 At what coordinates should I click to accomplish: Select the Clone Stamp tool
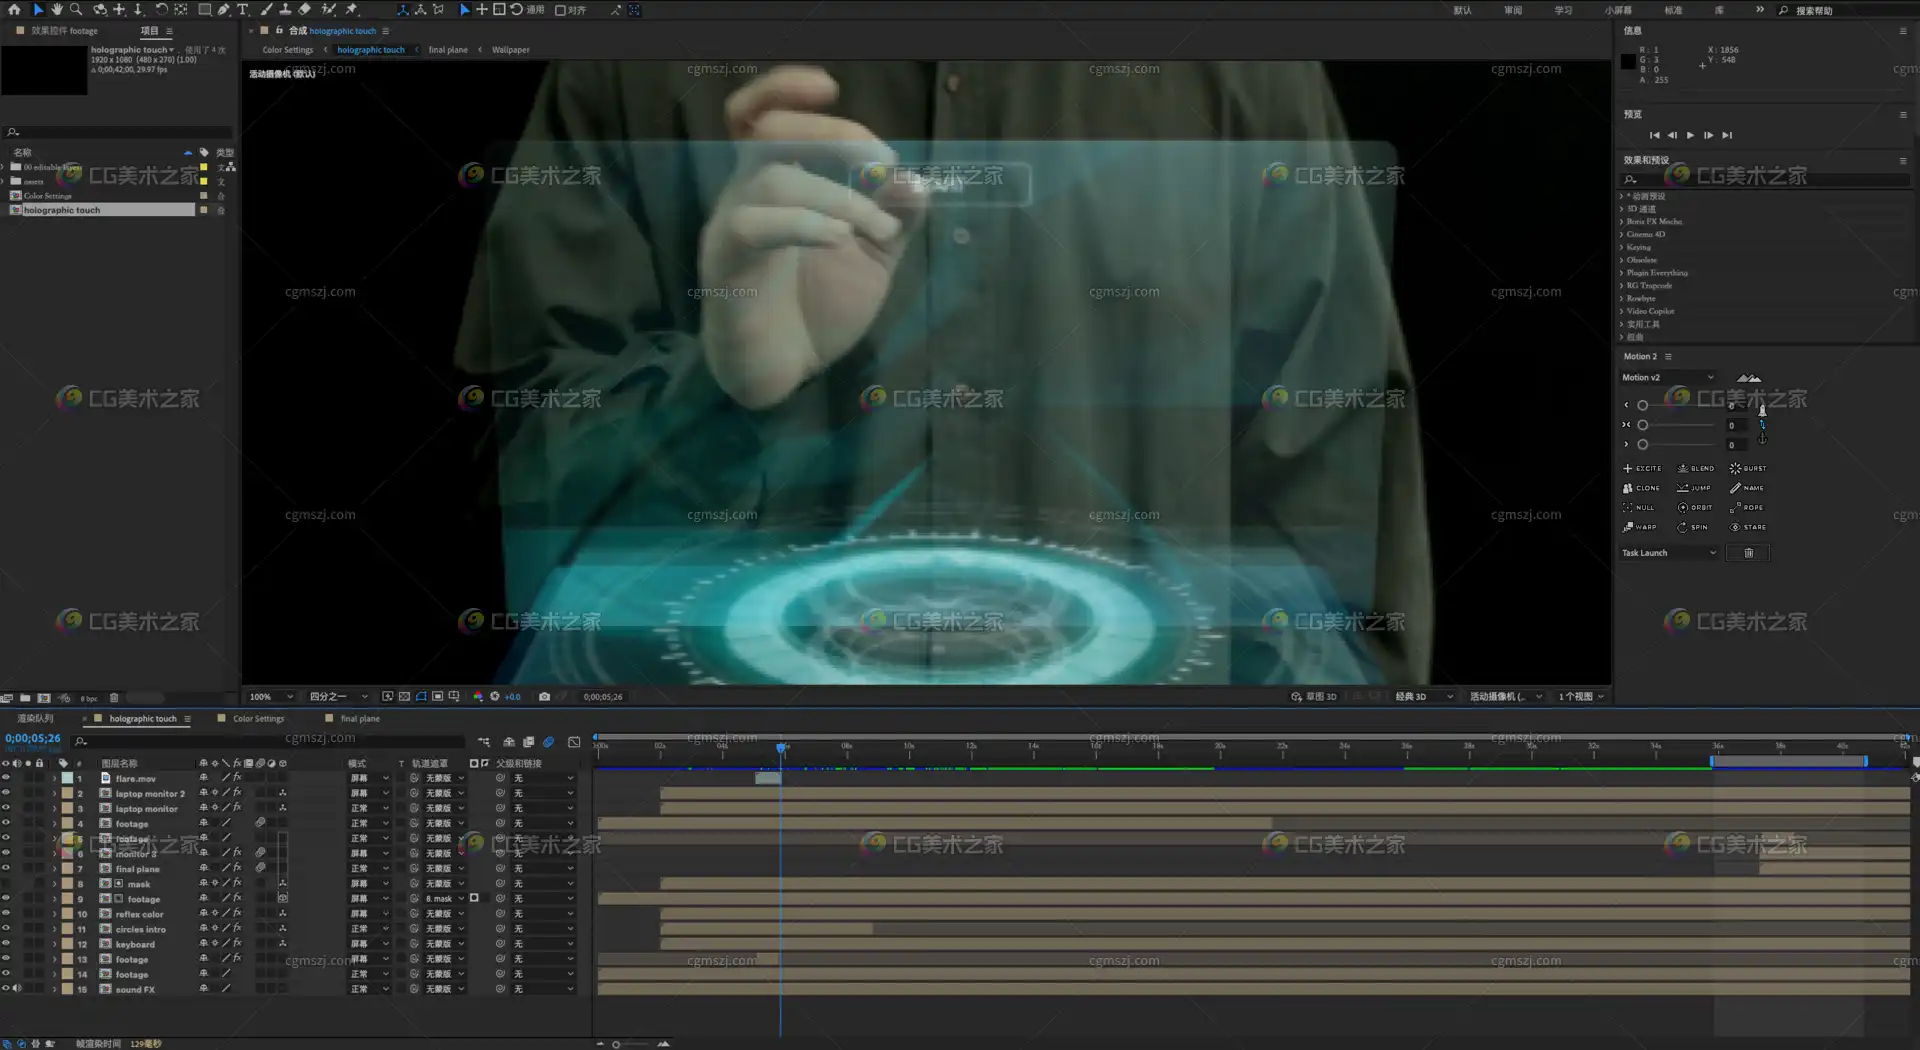click(285, 9)
